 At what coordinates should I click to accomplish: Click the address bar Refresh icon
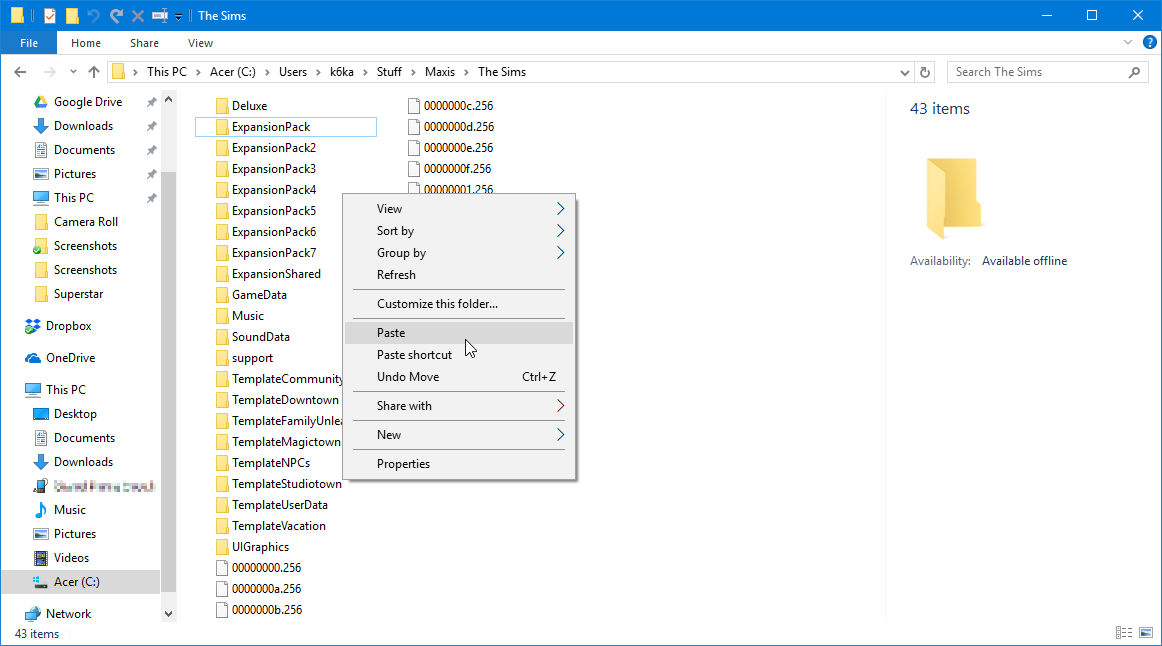tap(925, 72)
